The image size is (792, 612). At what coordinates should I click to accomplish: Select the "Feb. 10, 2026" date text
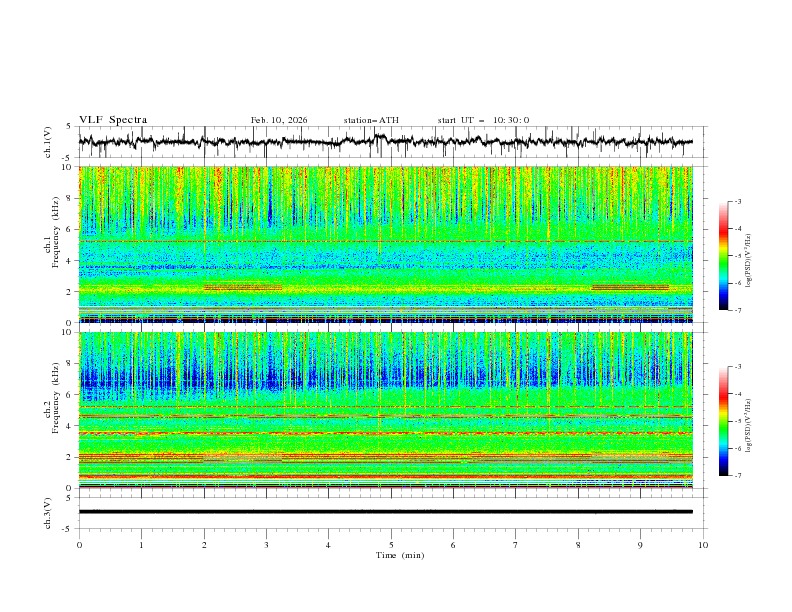[279, 120]
